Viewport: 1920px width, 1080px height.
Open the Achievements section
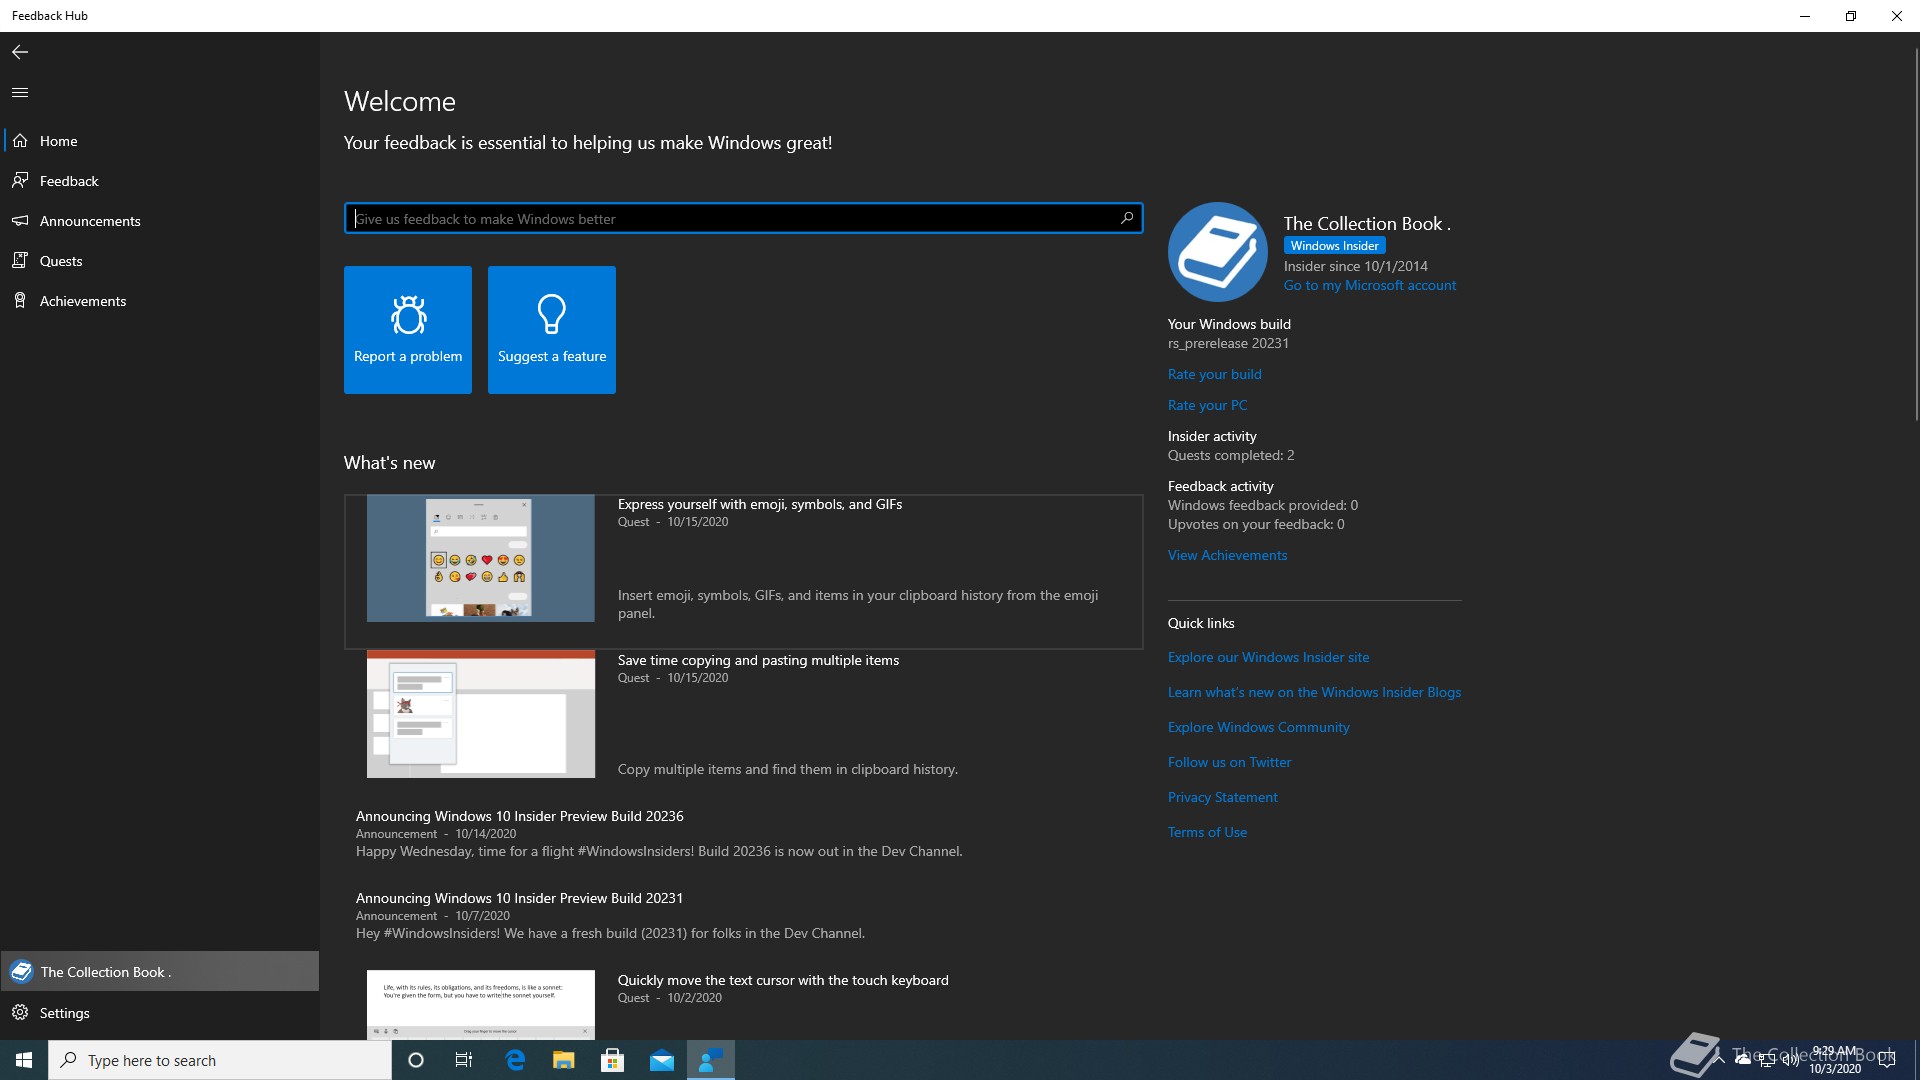(160, 301)
